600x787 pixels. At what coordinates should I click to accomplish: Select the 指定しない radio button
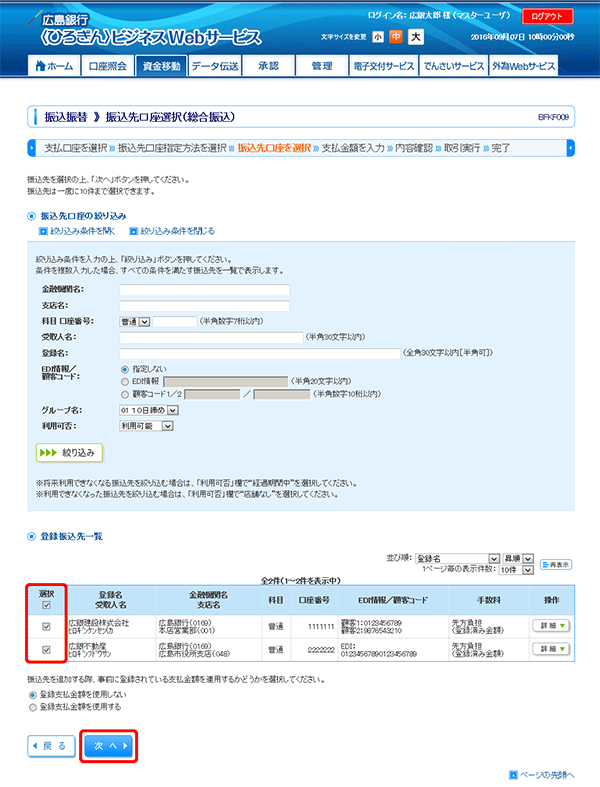(125, 369)
